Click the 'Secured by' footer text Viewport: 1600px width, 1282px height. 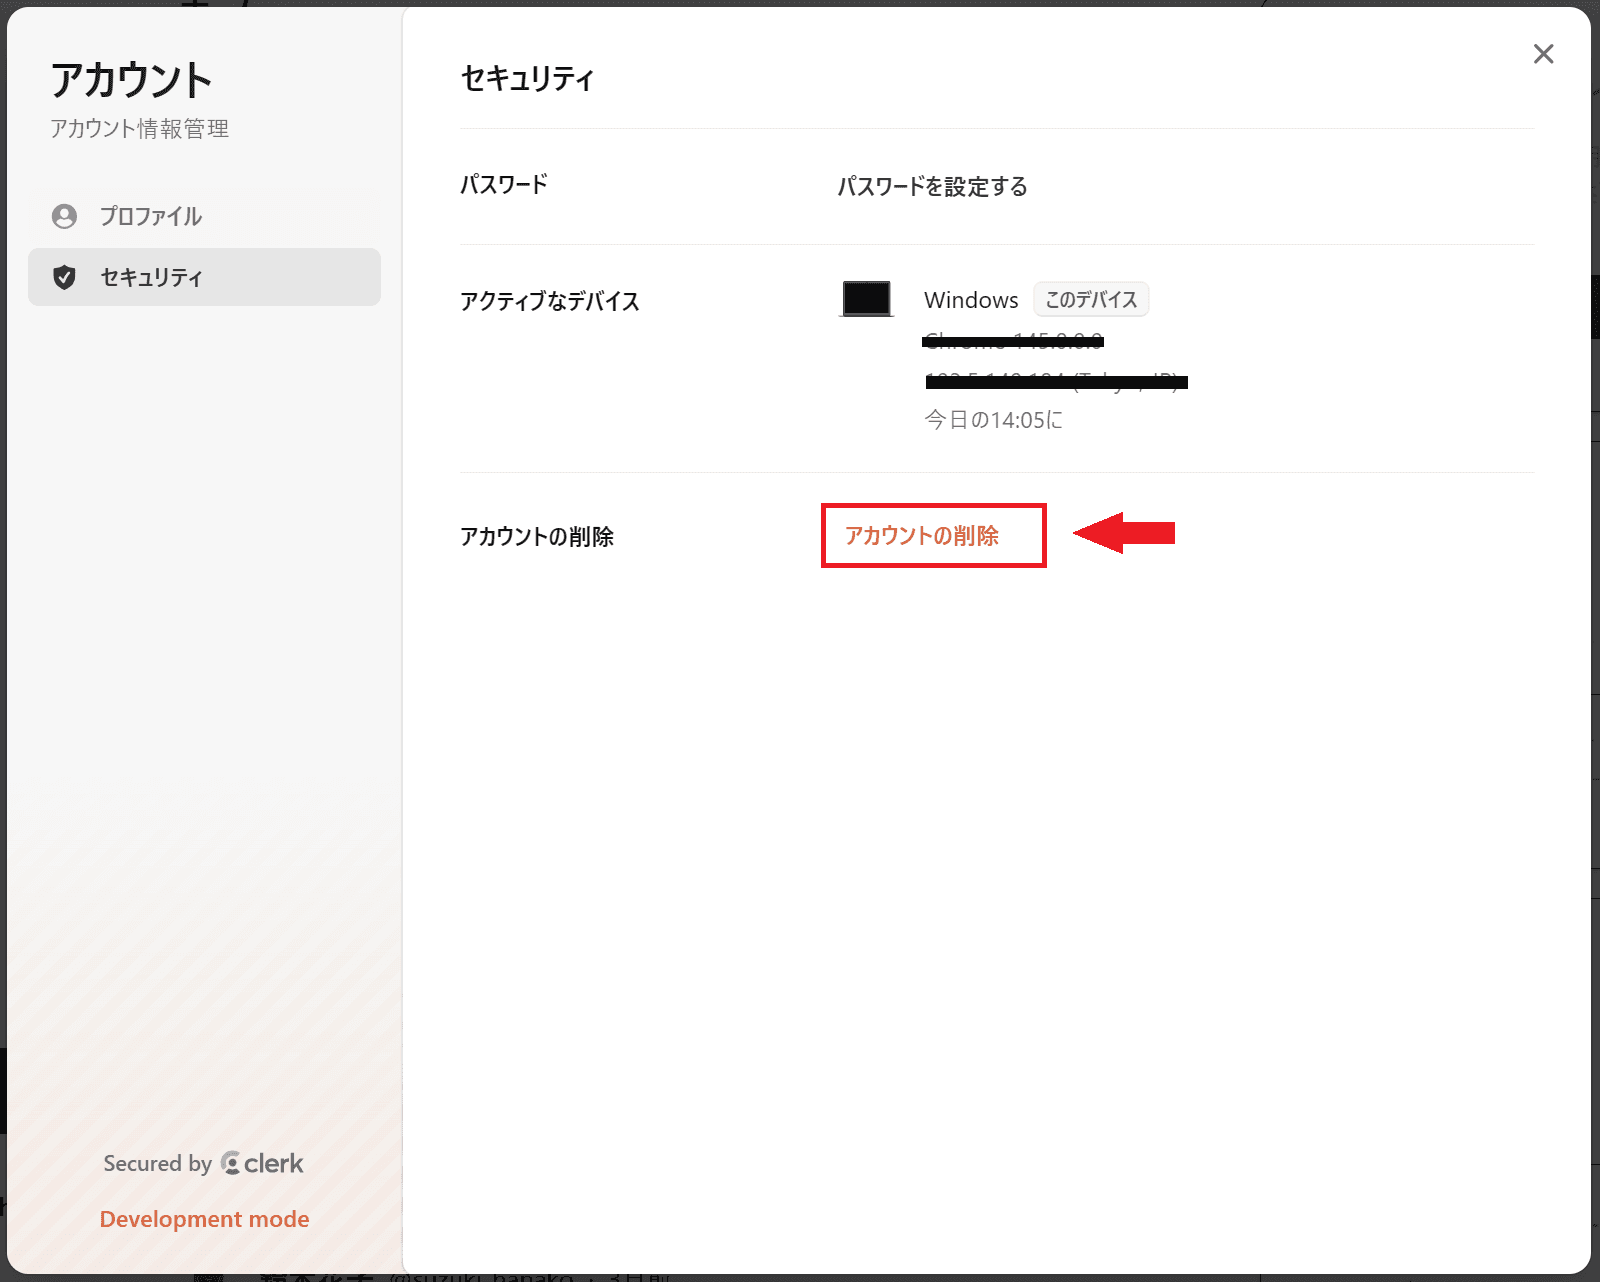[156, 1163]
